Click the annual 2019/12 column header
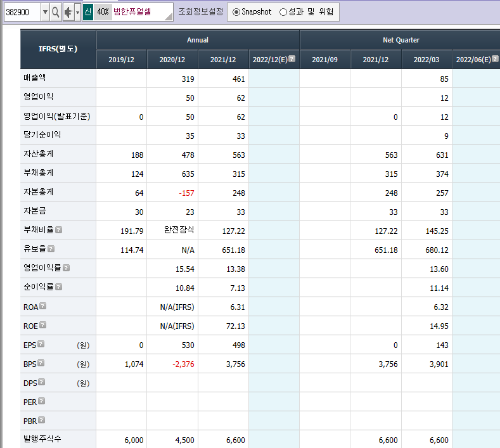Image resolution: width=500 pixels, height=448 pixels. [121, 60]
